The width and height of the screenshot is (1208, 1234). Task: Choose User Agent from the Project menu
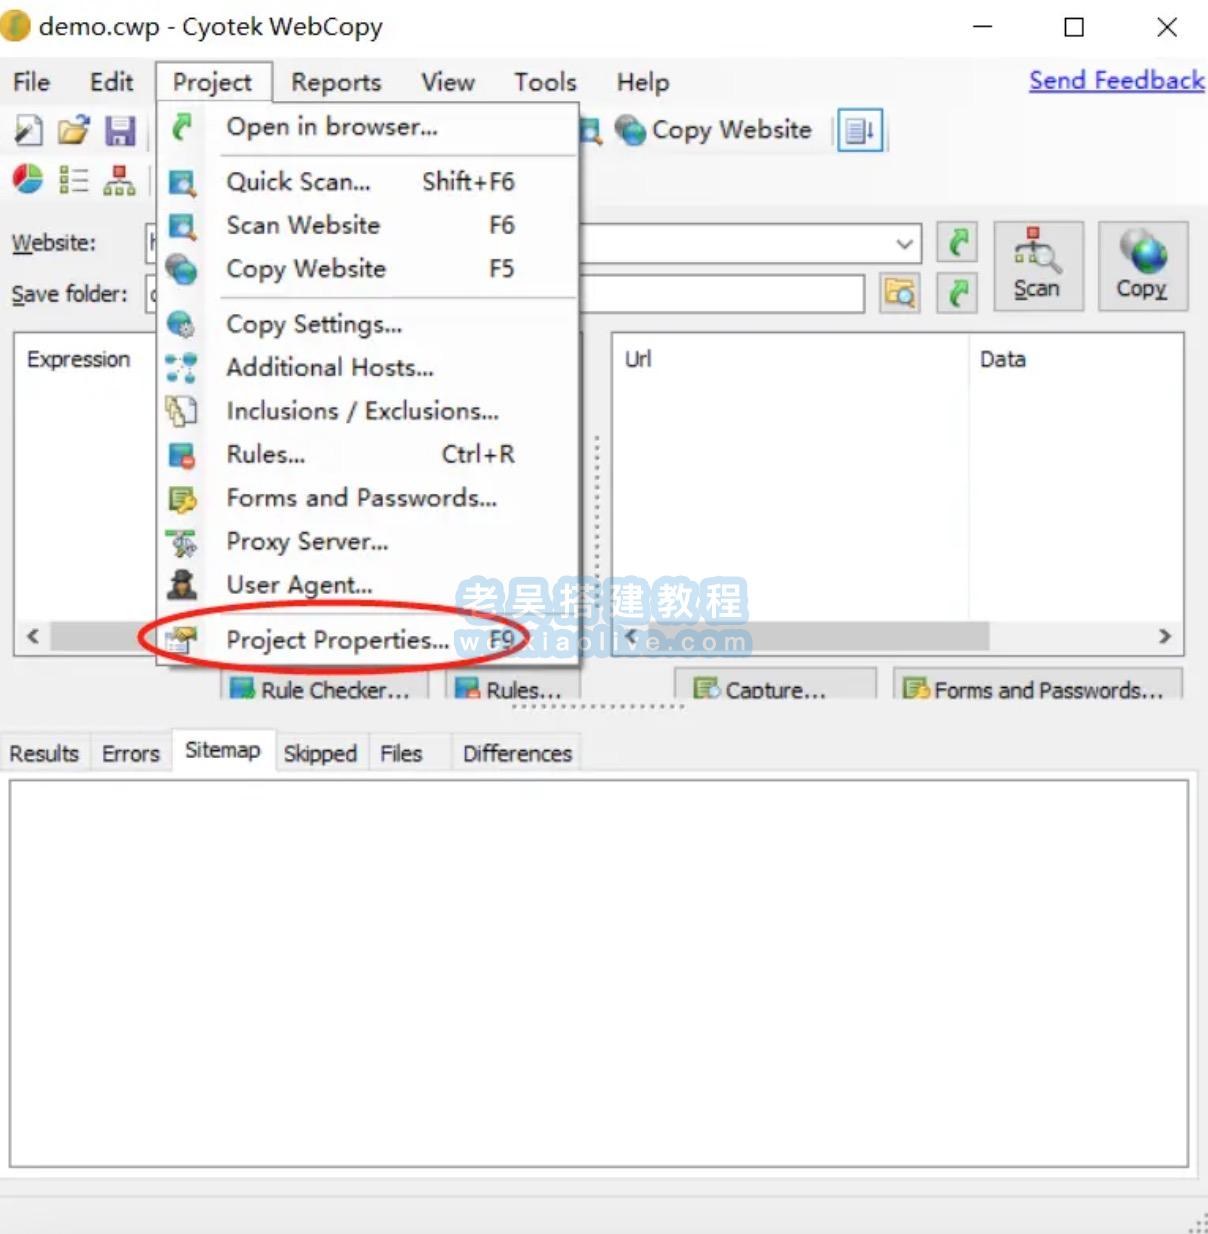(299, 585)
